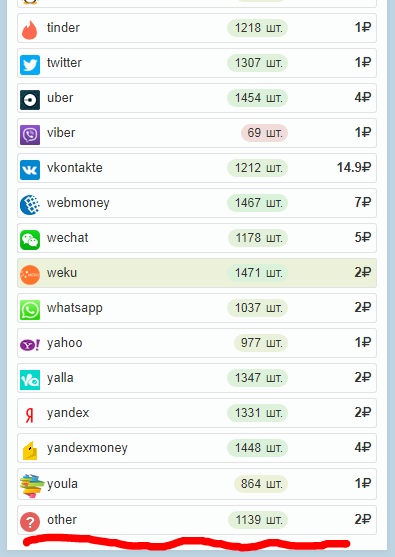
Task: Choose the question mark icon for other
Action: pyautogui.click(x=30, y=522)
